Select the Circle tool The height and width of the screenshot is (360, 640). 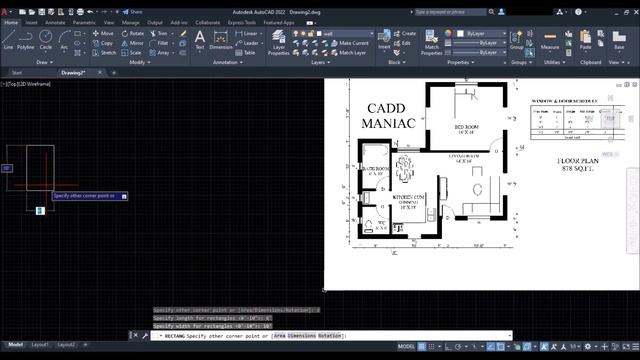click(46, 40)
